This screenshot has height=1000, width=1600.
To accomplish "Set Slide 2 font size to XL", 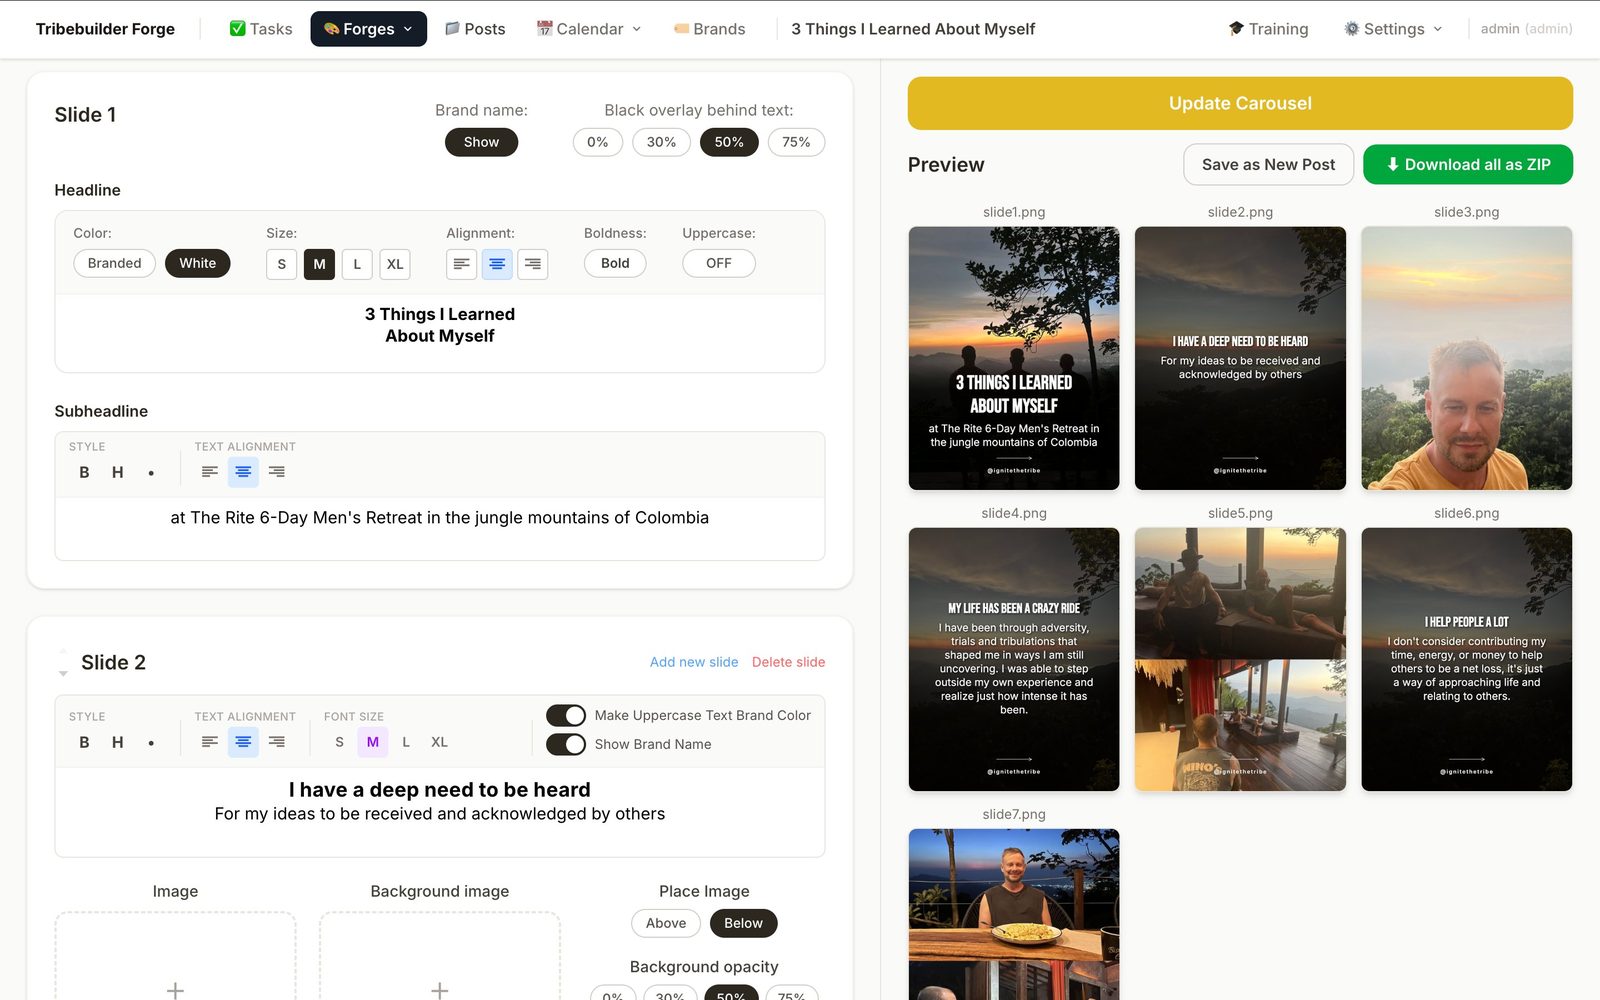I will [439, 742].
